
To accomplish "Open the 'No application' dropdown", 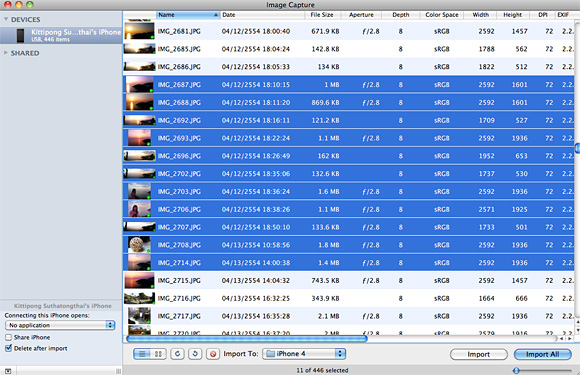I will click(x=60, y=325).
